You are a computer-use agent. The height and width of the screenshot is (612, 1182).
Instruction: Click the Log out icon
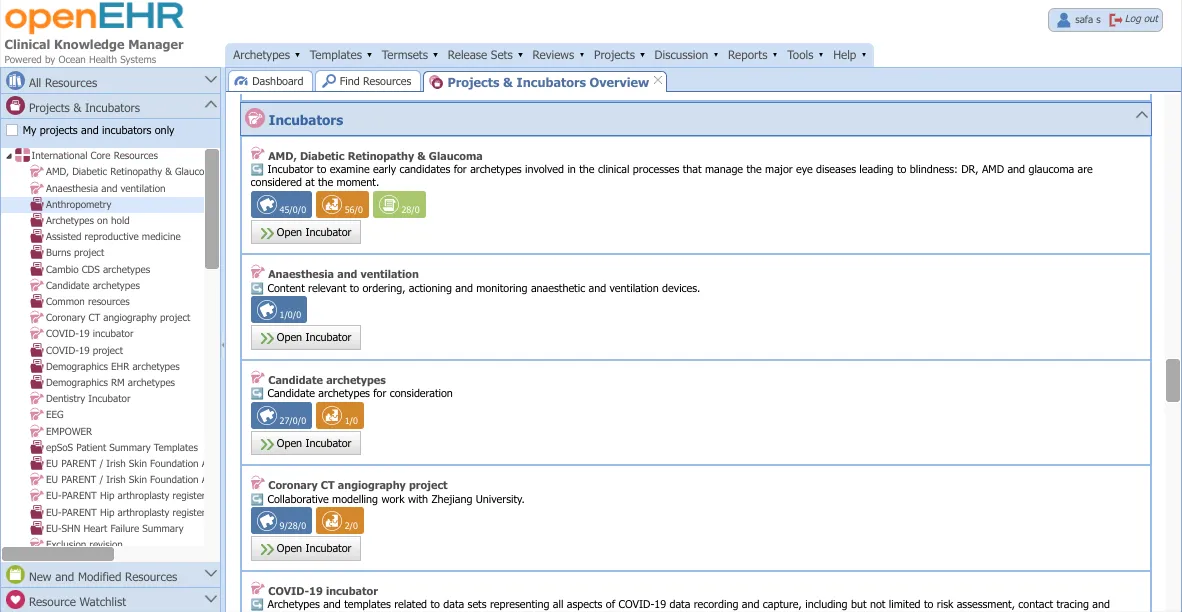coord(1117,20)
